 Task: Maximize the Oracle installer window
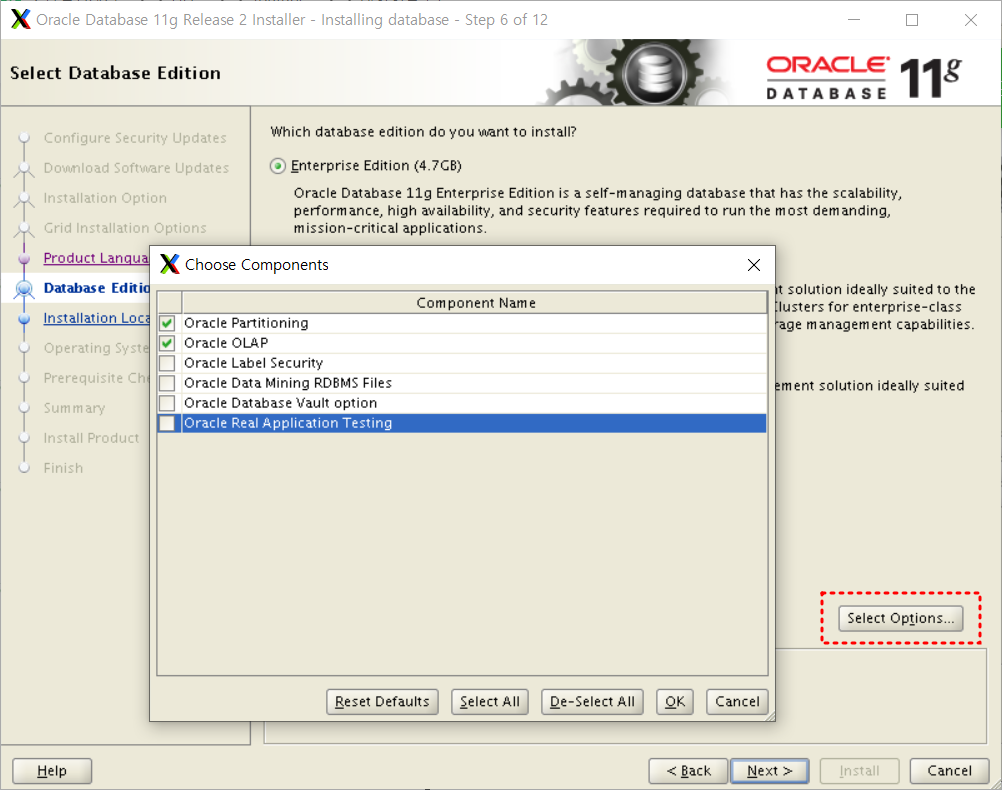912,20
